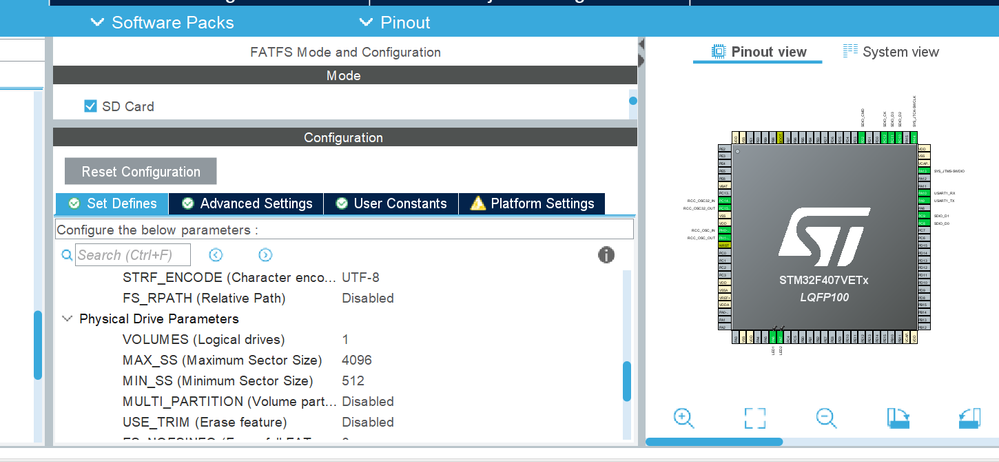Rotate the chip clockwise
Image resolution: width=999 pixels, height=462 pixels.
tap(898, 418)
